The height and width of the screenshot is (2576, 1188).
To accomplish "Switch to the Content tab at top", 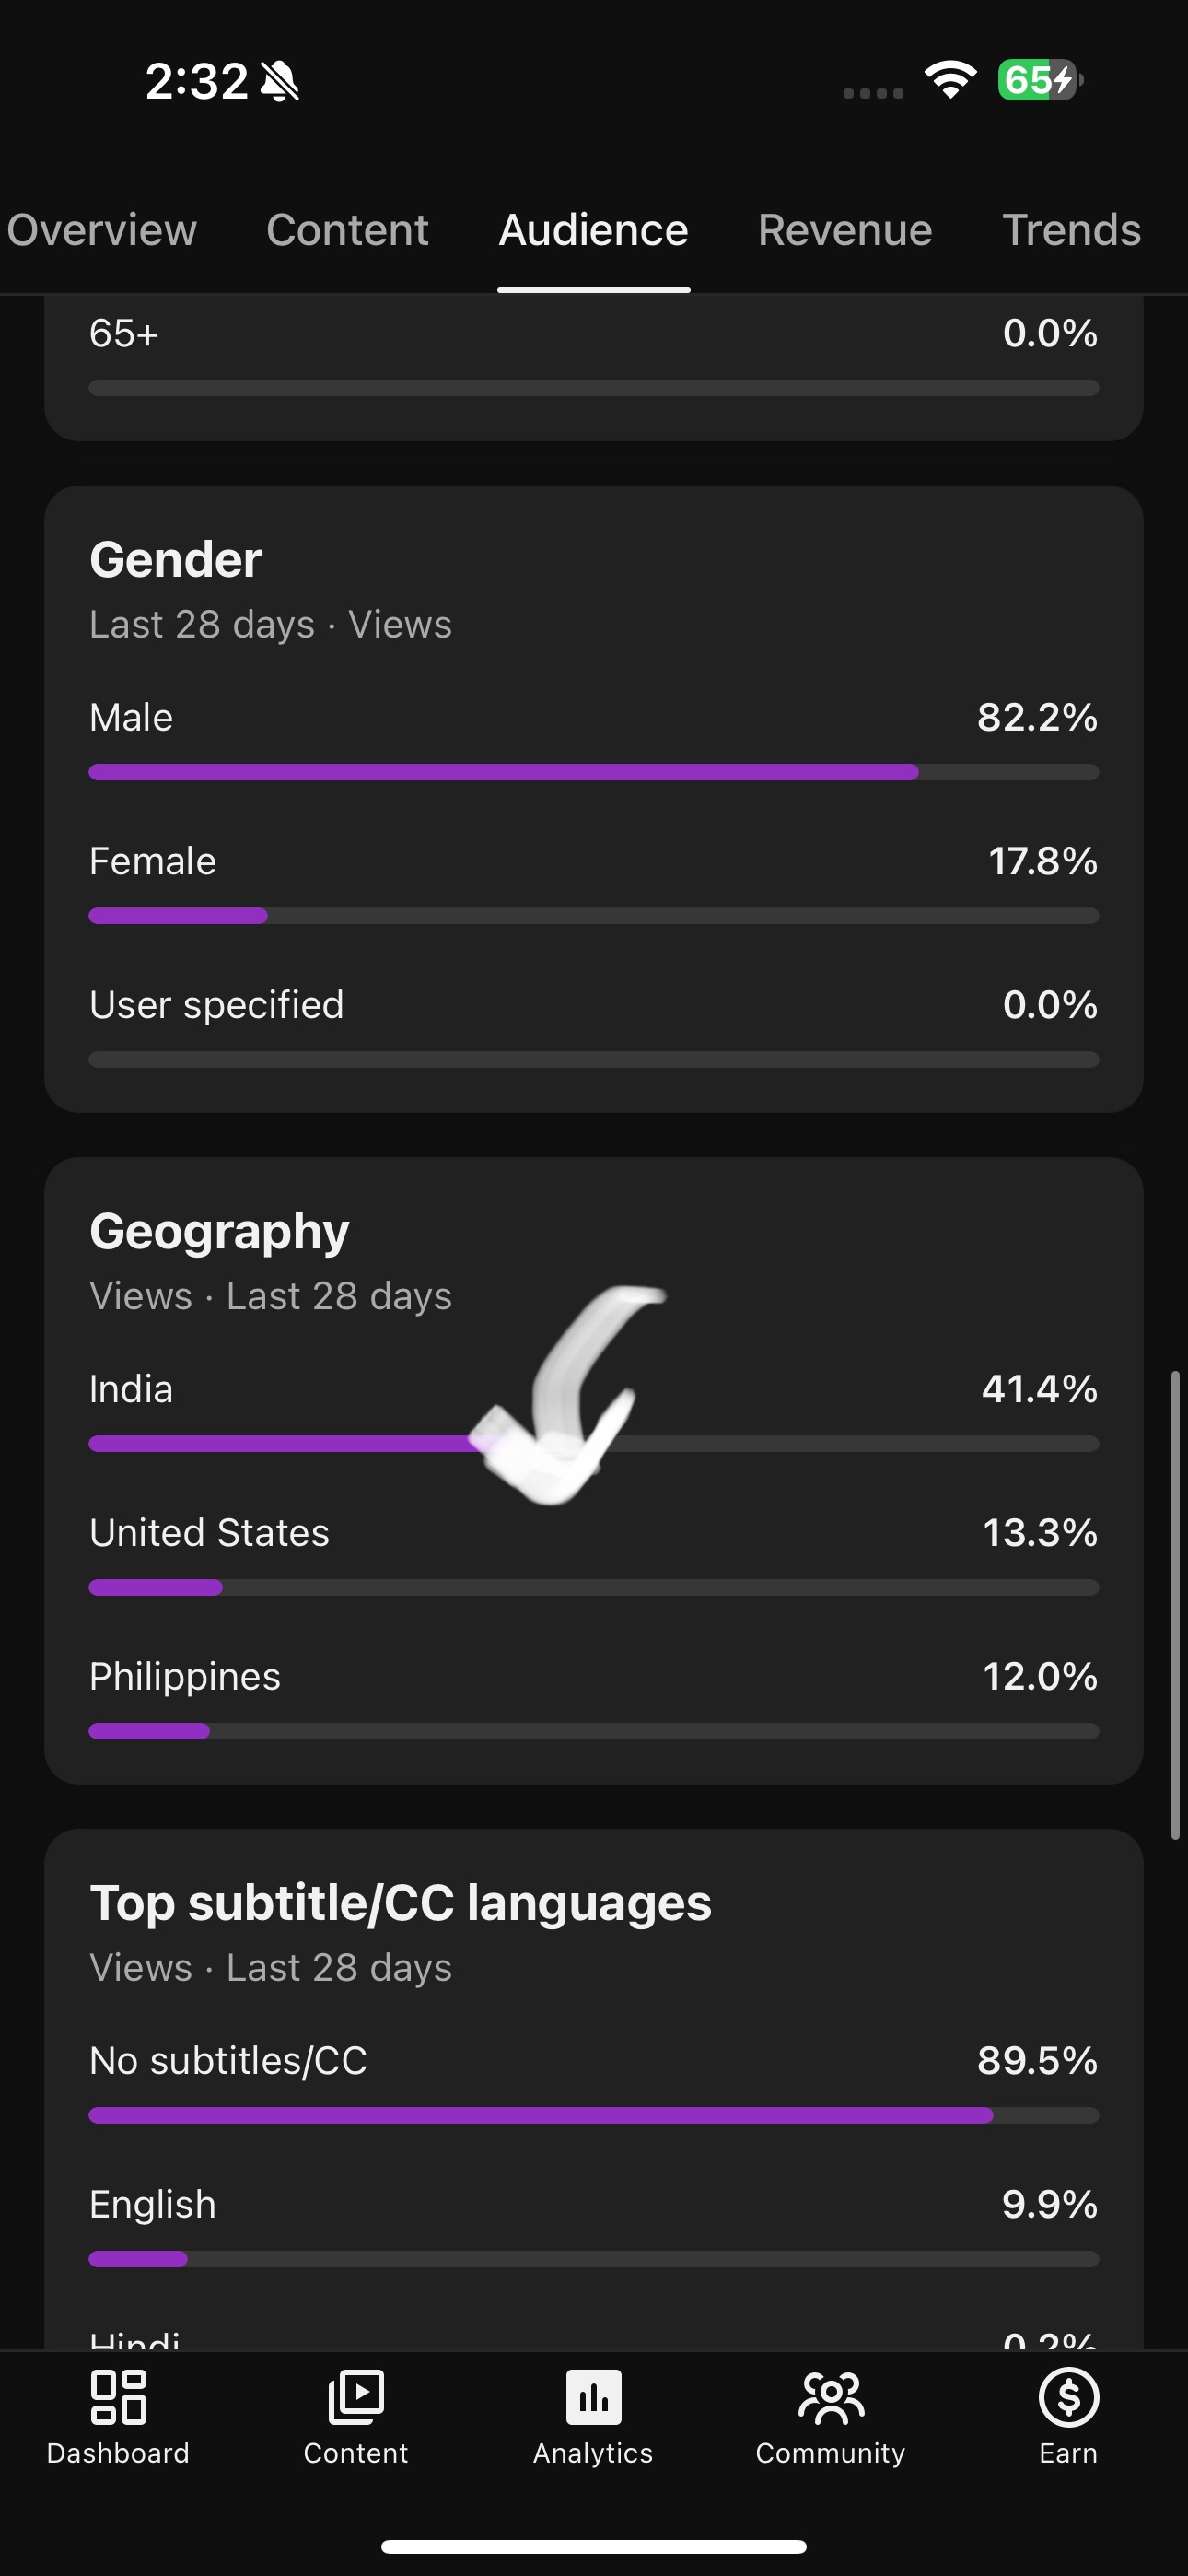I will (x=347, y=230).
